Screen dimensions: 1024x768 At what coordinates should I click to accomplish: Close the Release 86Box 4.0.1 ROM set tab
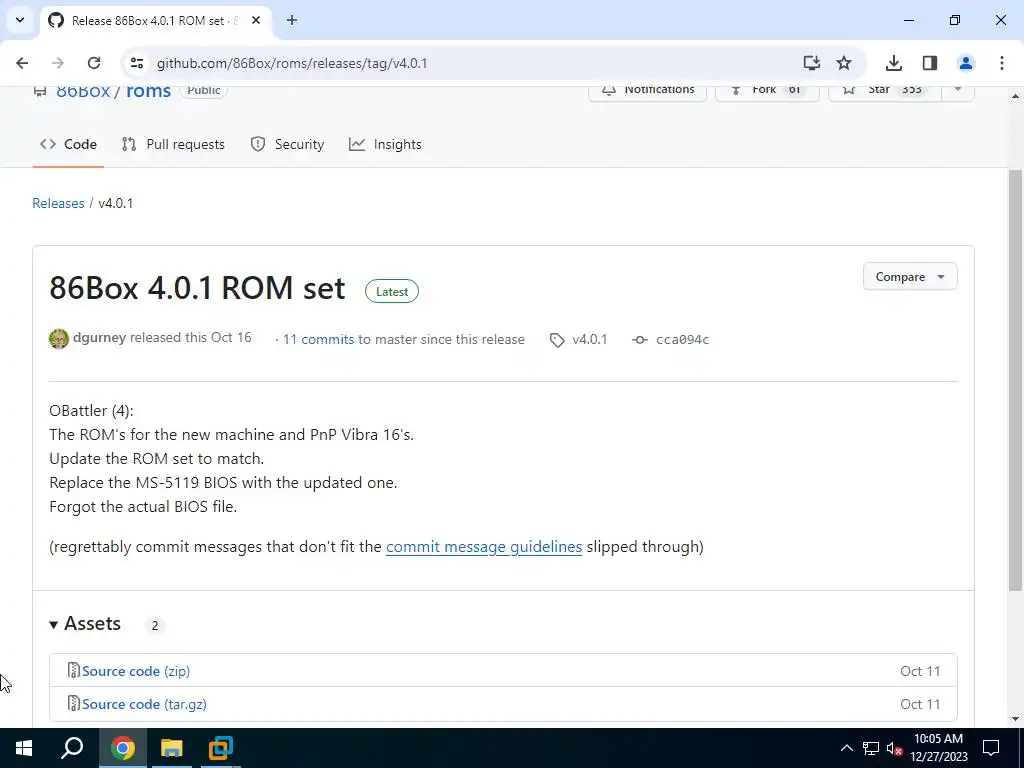pos(256,21)
